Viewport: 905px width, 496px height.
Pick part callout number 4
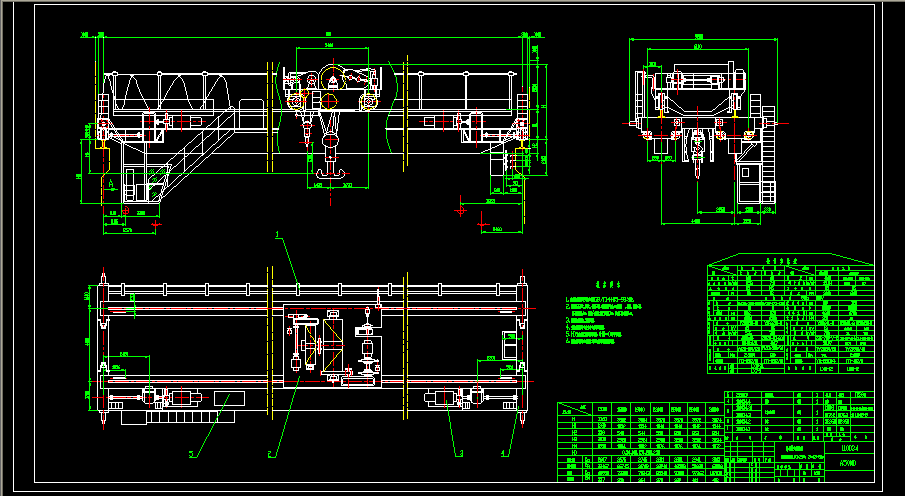coord(503,451)
